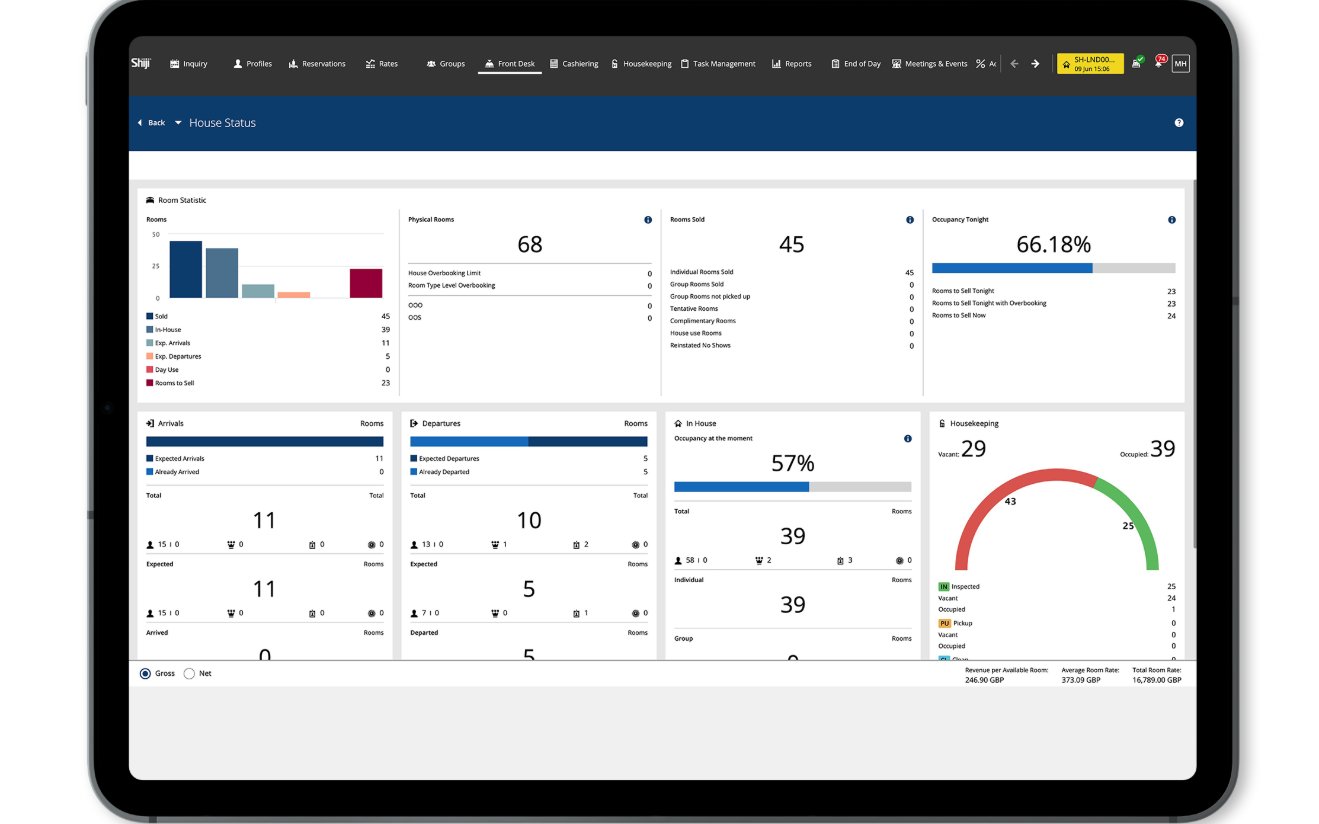Click the backward navigation arrow in top bar
1319x824 pixels.
point(1014,64)
